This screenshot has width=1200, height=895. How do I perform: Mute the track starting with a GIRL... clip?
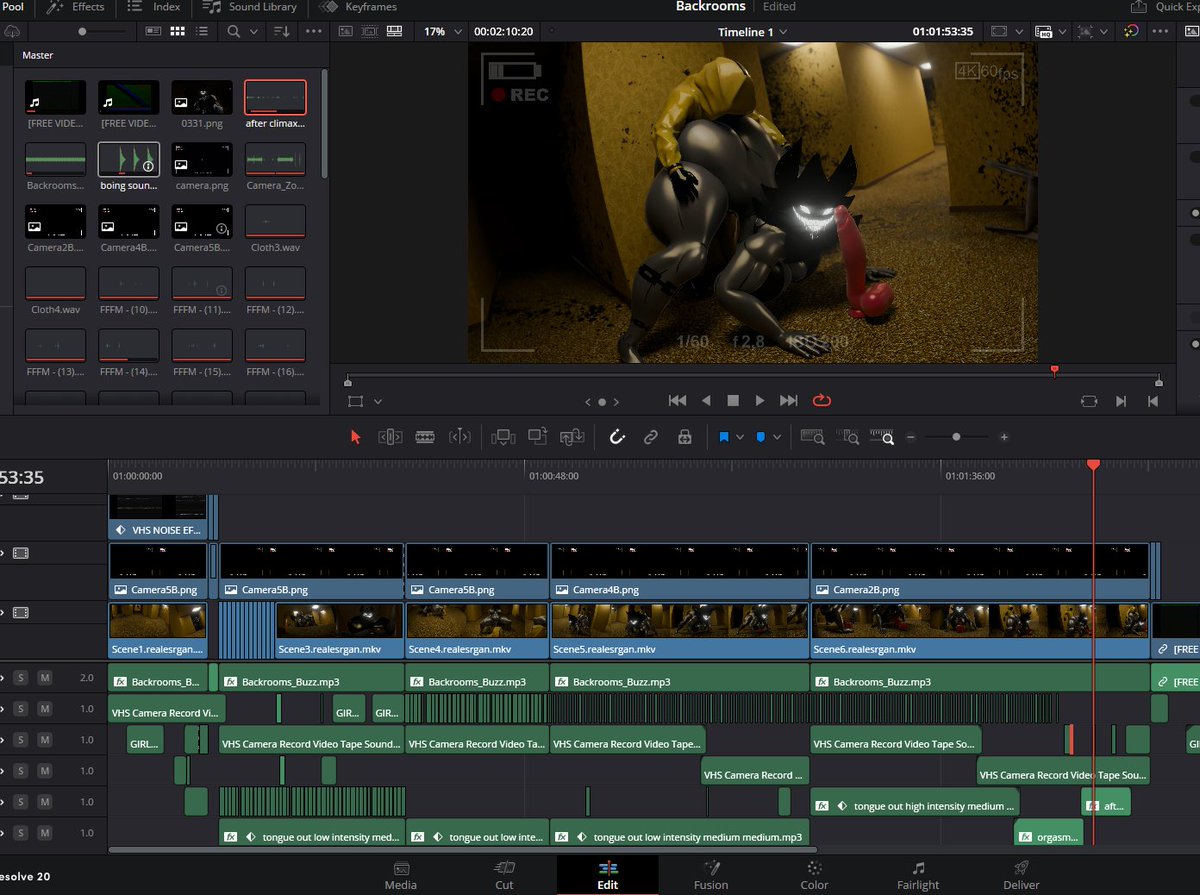(x=44, y=739)
